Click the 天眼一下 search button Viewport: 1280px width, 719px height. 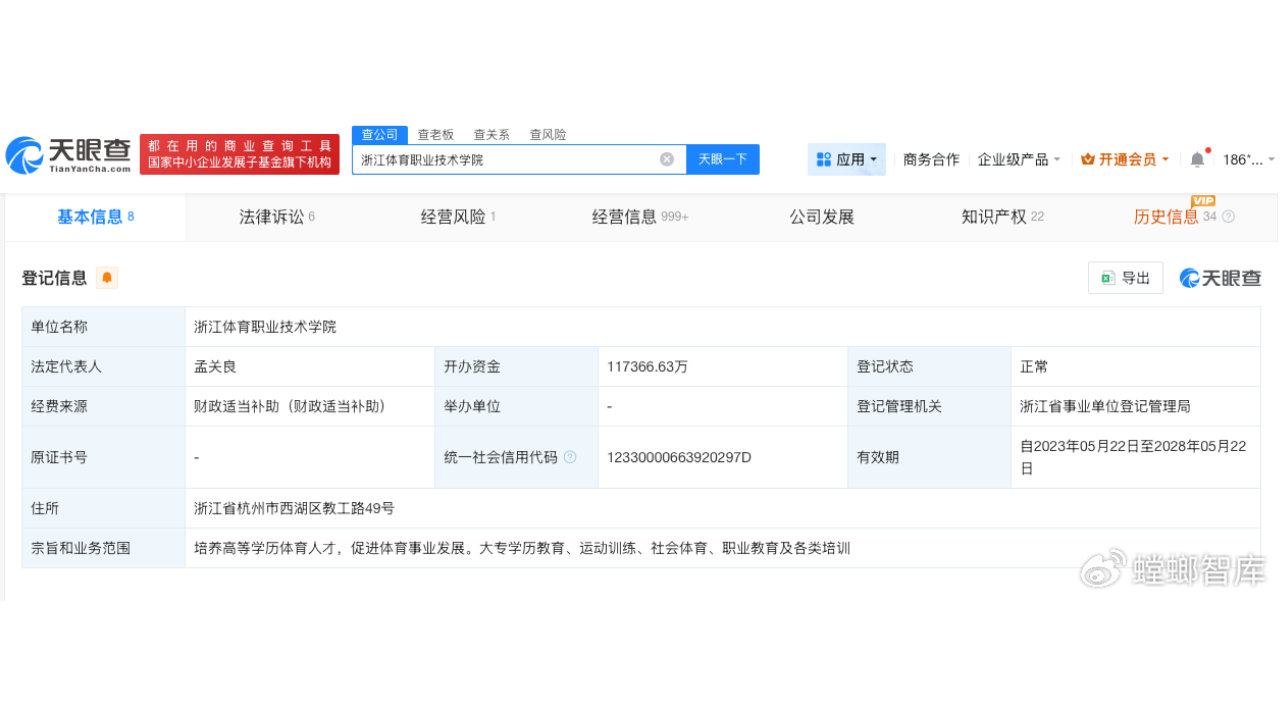pos(722,159)
